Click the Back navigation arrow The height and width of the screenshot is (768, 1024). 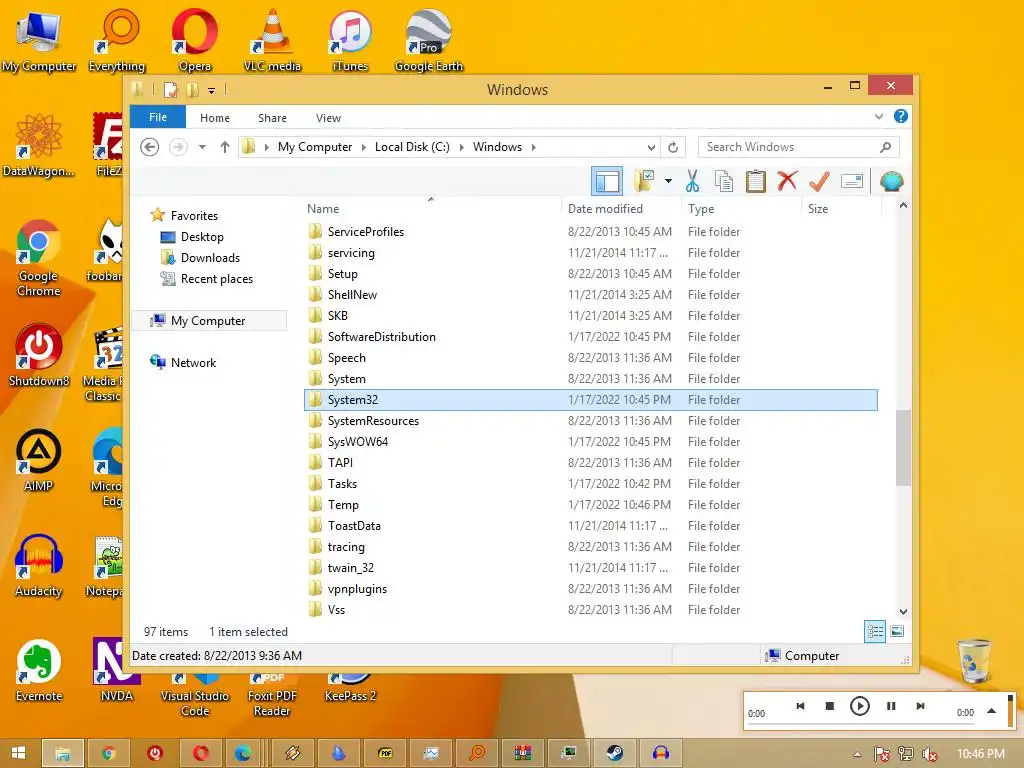(x=150, y=147)
